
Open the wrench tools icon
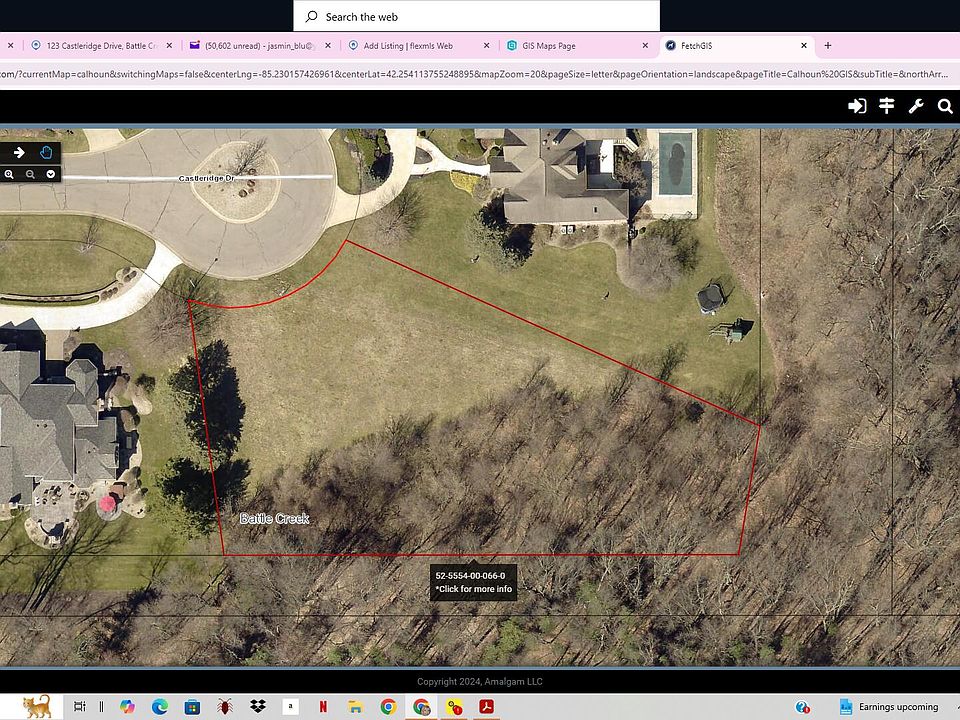click(x=916, y=107)
